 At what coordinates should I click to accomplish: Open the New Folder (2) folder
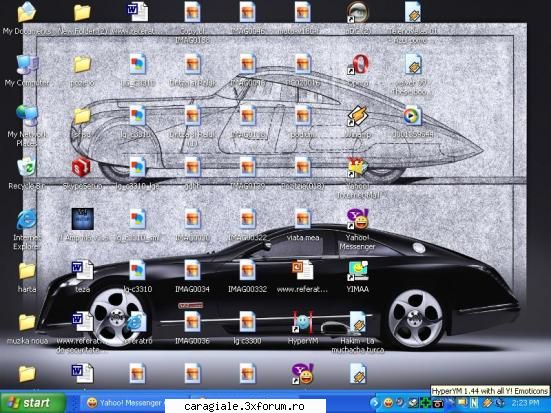tap(82, 13)
